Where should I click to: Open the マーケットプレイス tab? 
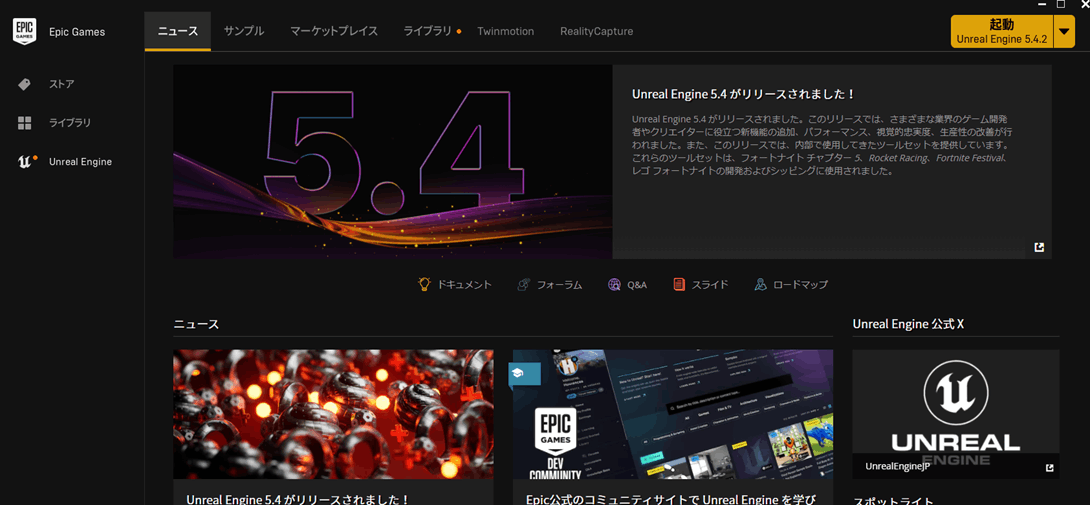click(334, 31)
